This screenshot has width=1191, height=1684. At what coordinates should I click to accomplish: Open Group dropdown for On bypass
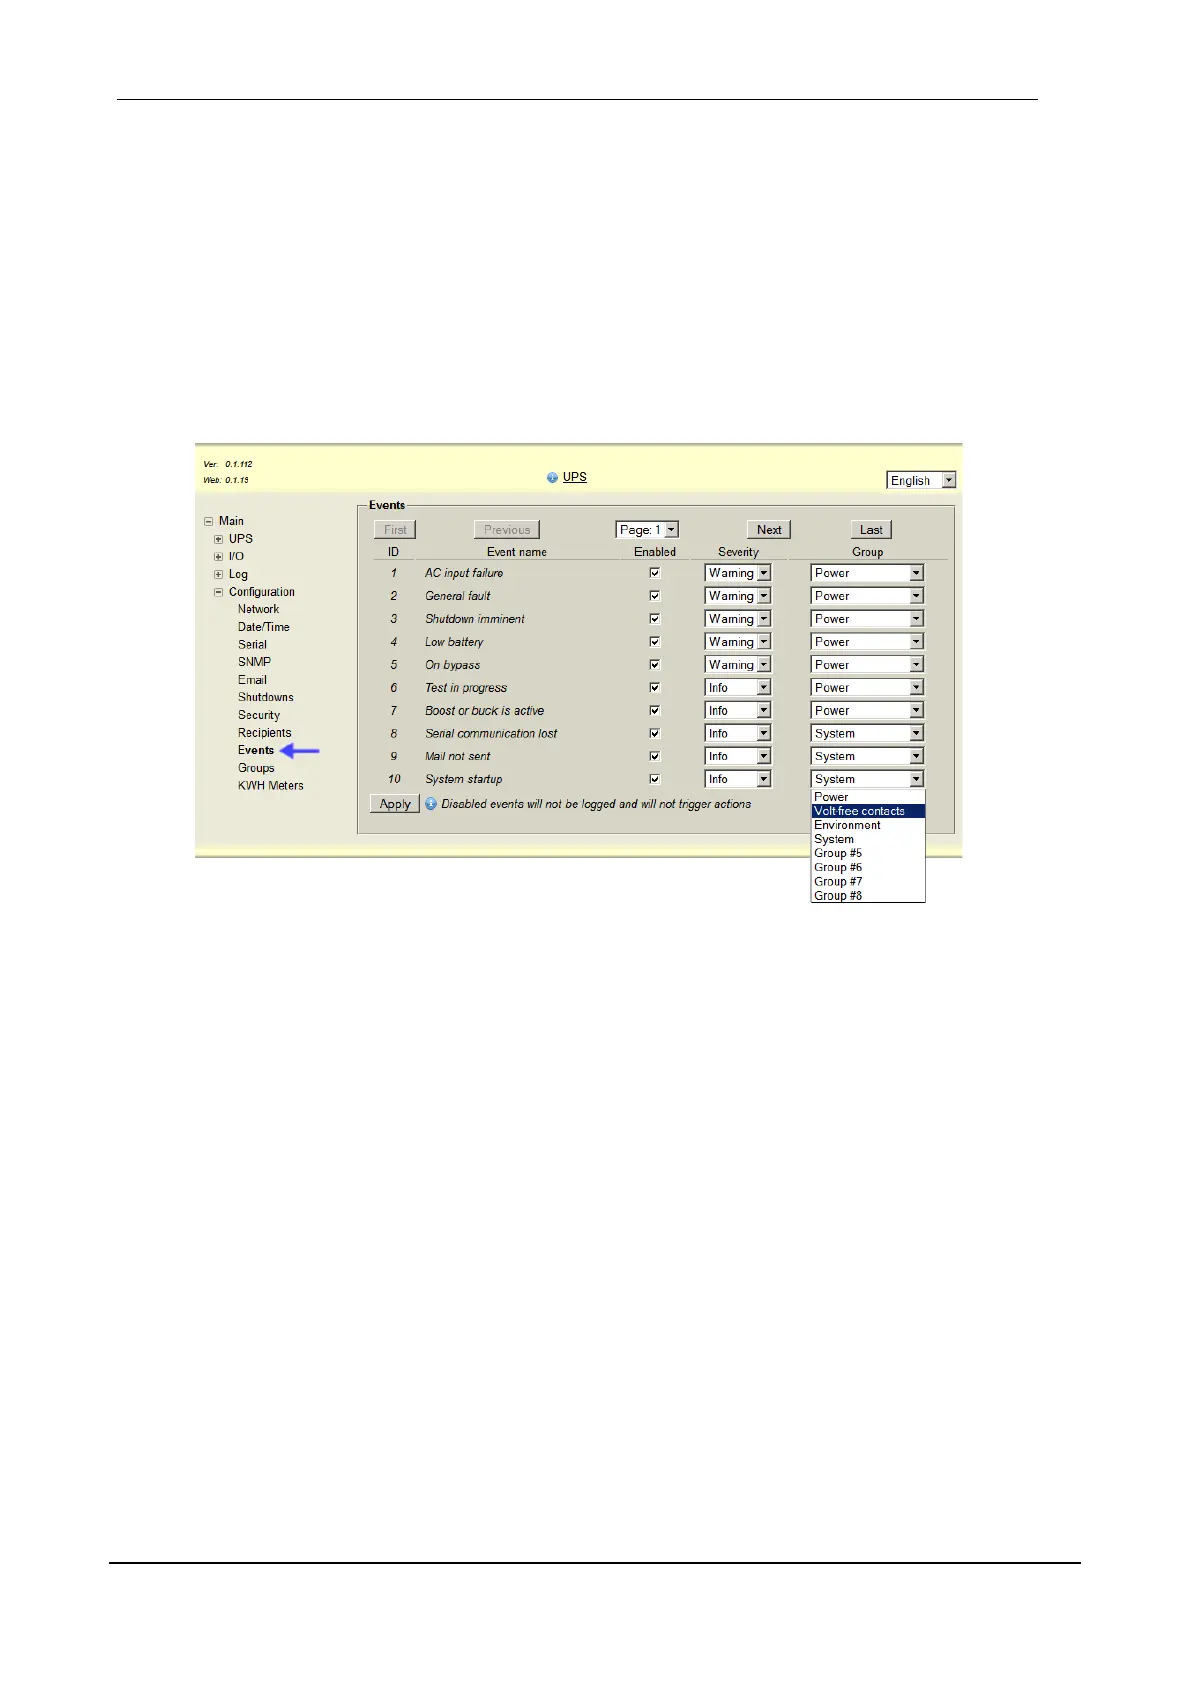(x=867, y=665)
